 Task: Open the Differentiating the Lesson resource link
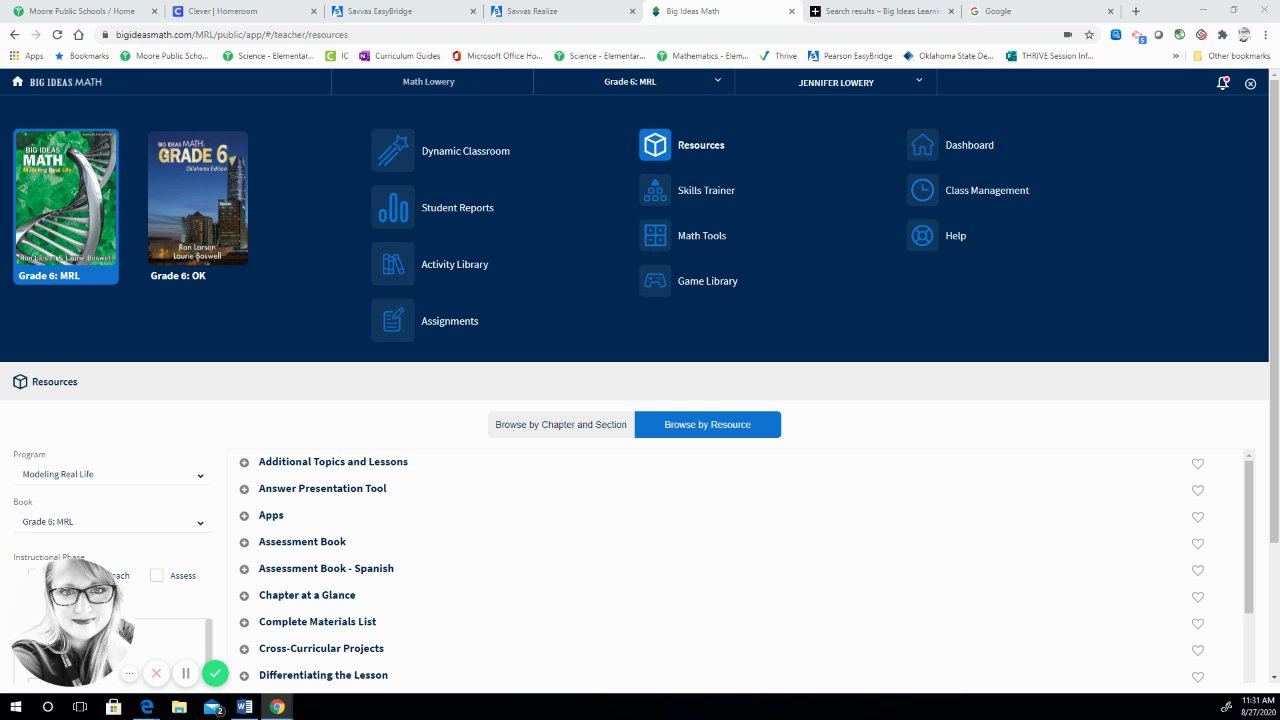[x=323, y=675]
